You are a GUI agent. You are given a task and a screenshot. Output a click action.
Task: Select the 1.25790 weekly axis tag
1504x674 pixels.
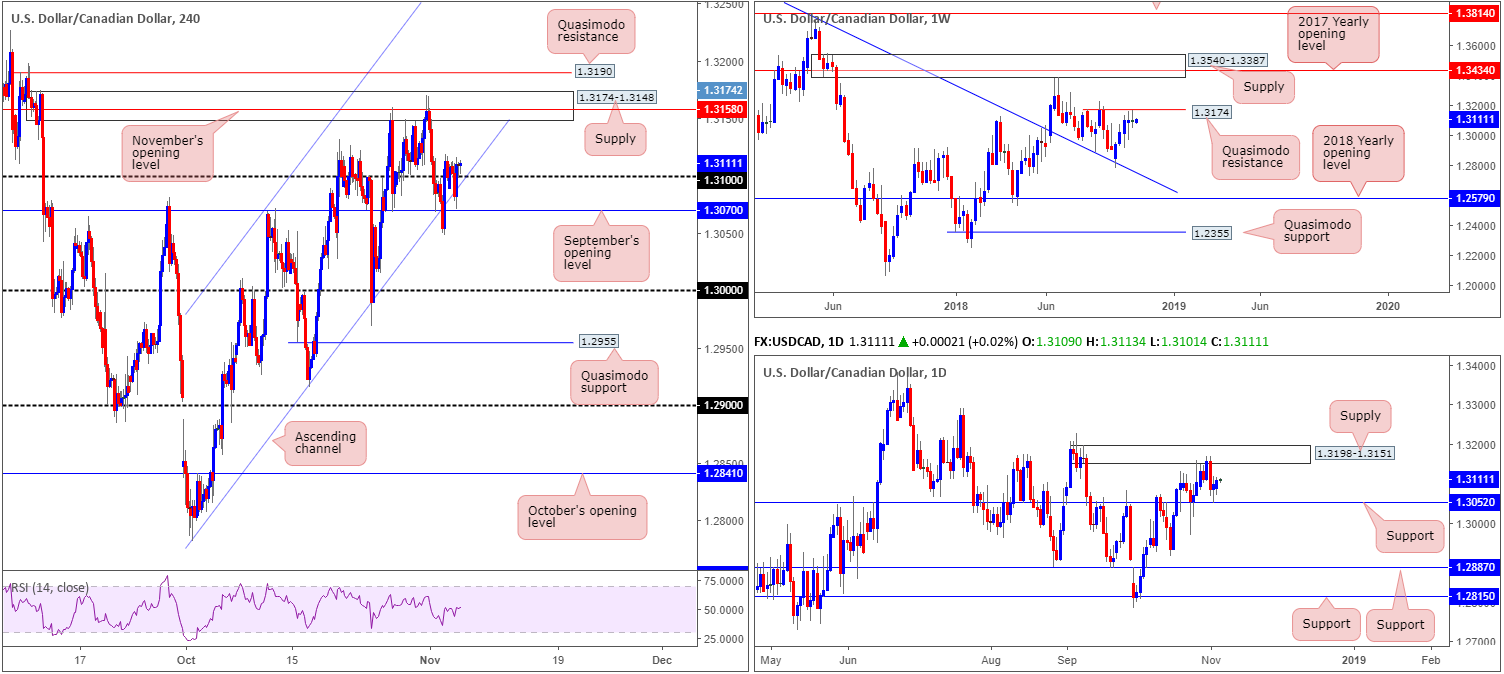tap(1475, 199)
